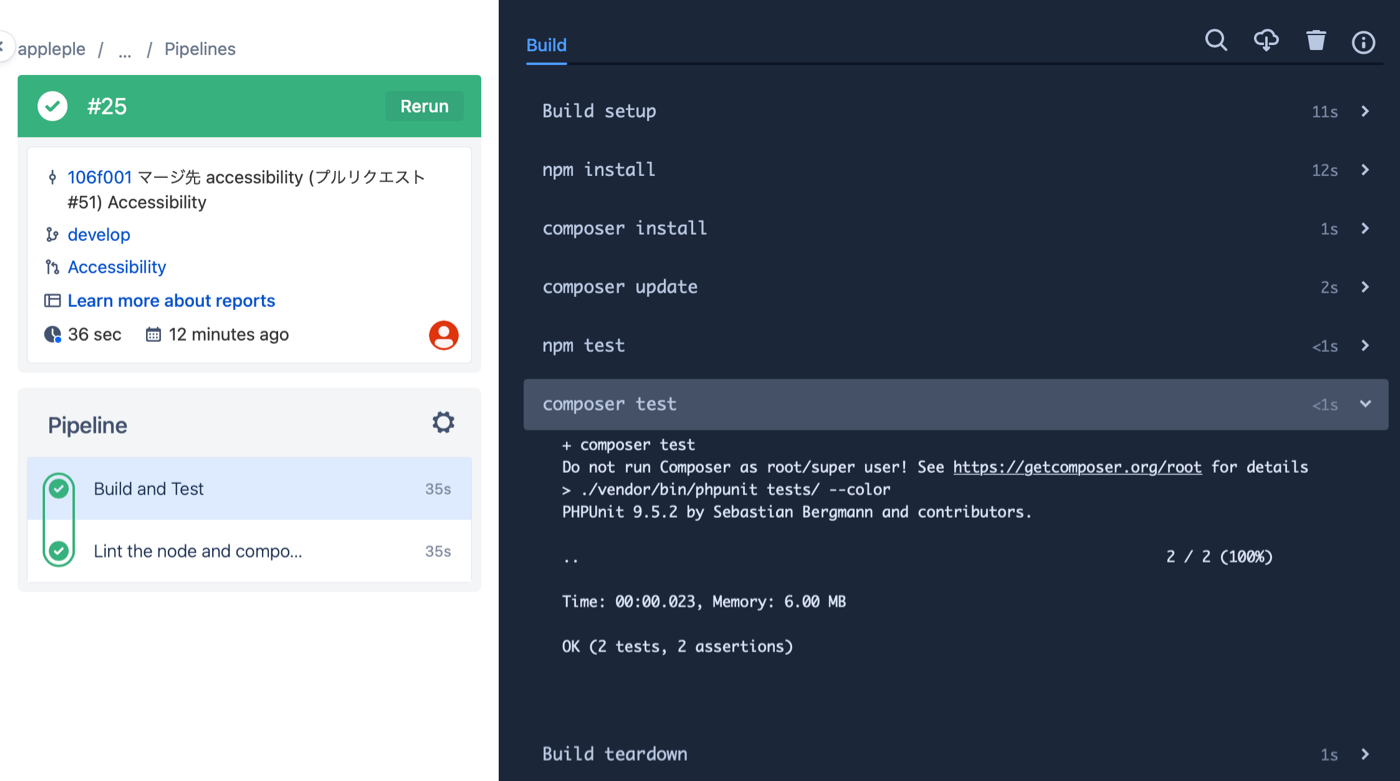Open build info circle icon
Image resolution: width=1400 pixels, height=781 pixels.
pyautogui.click(x=1363, y=42)
